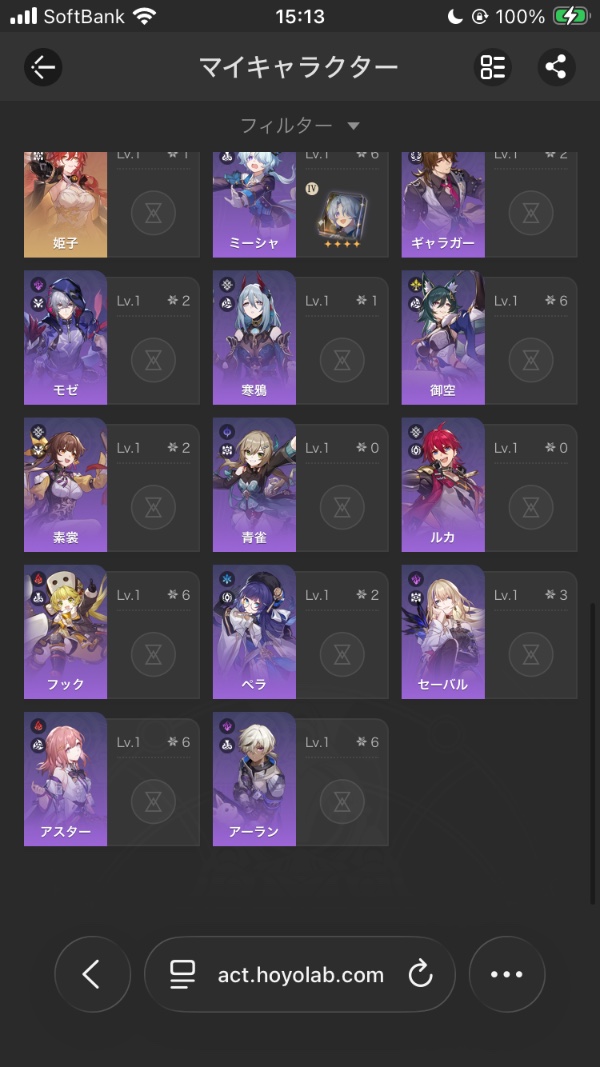Viewport: 600px width, 1067px height.
Task: Select the 御空 character portrait
Action: click(443, 338)
